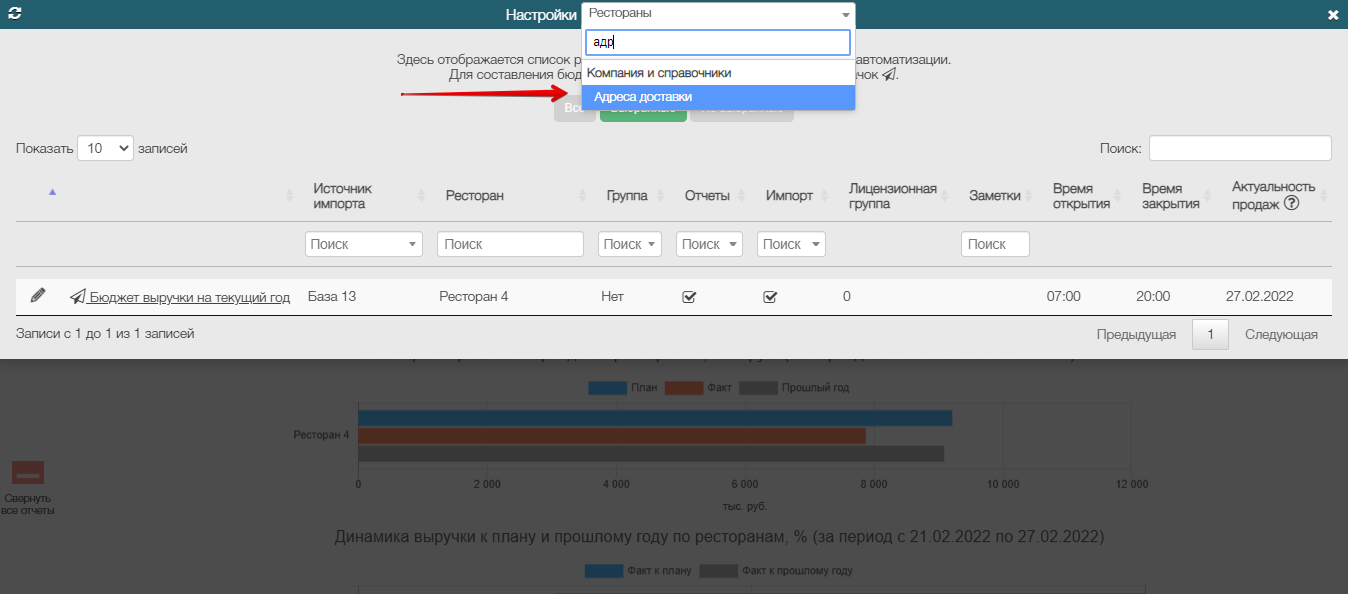This screenshot has height=594, width=1348.
Task: Click help question mark near Актуальность продаж
Action: point(1291,203)
